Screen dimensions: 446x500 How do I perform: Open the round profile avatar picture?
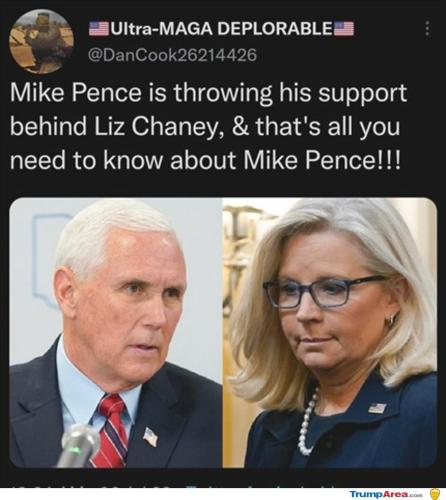coord(41,41)
